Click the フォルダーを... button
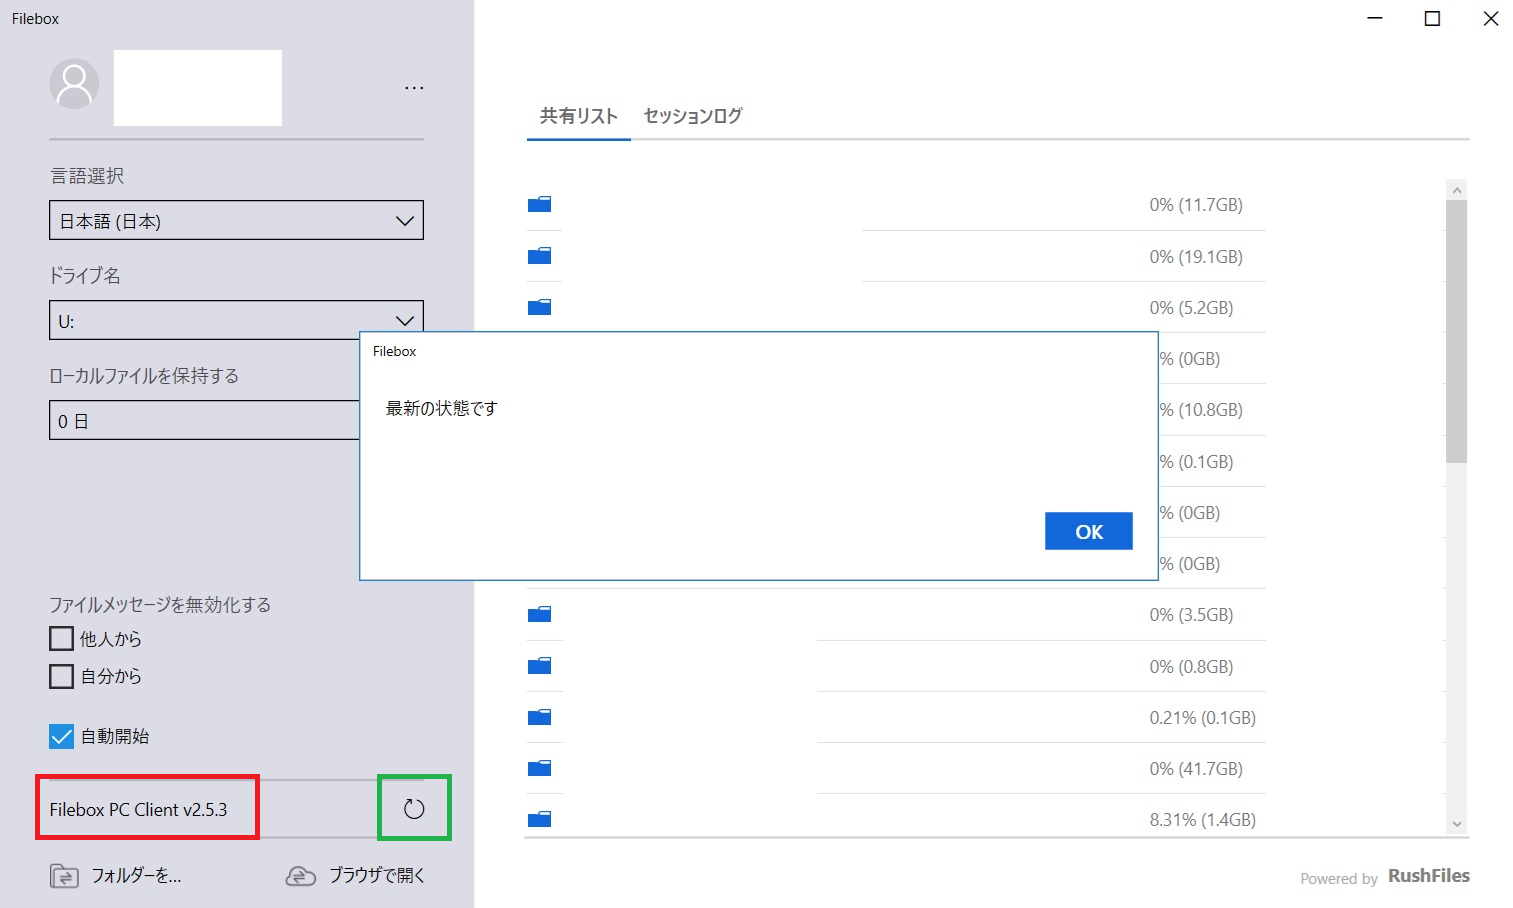Screen dimensions: 1513x908 tap(116, 876)
